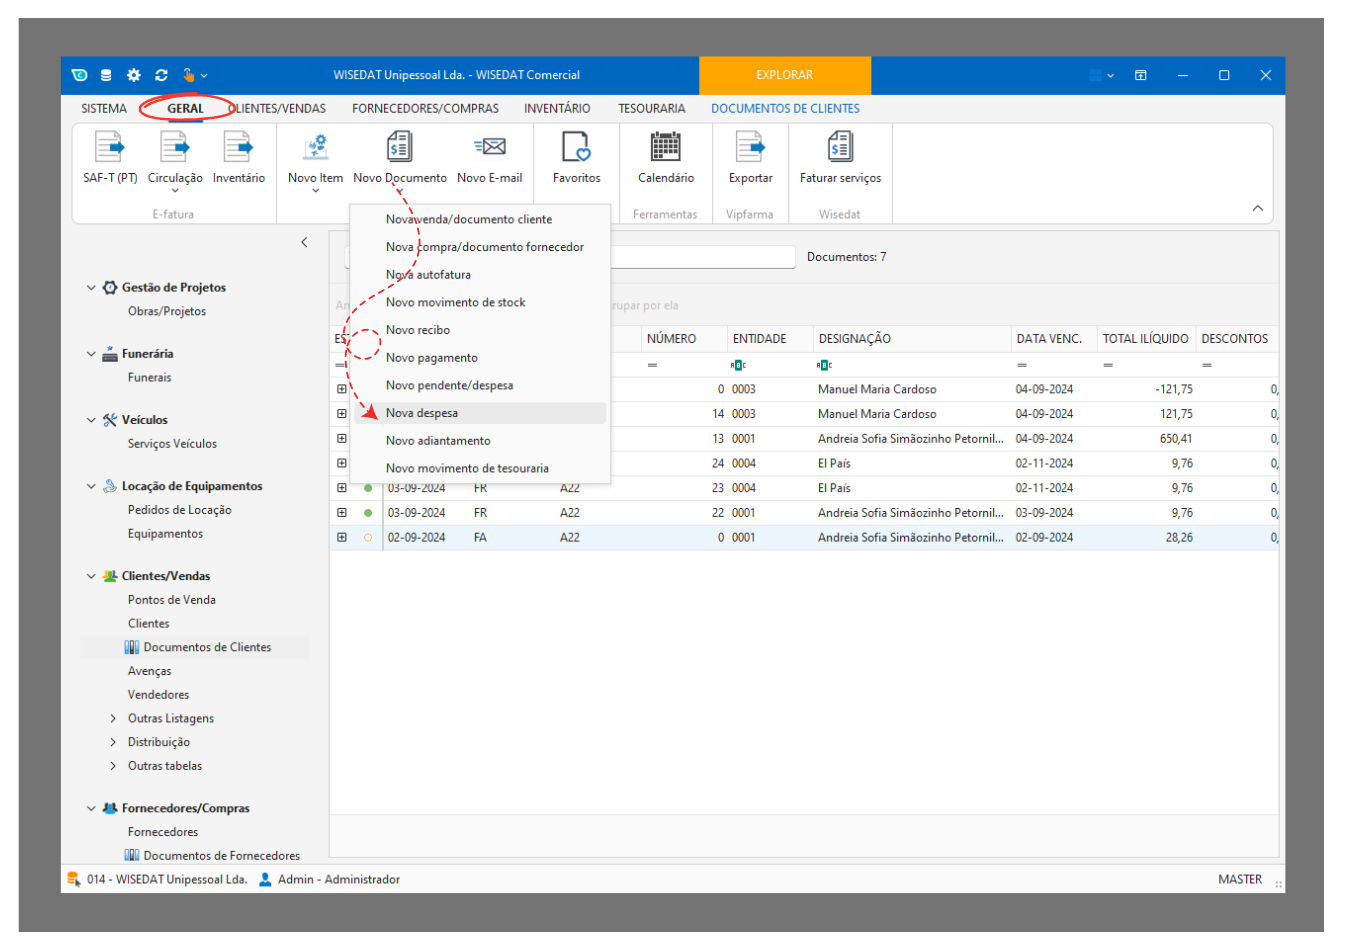Sort by the DESIGNAÇÃO column header
The width and height of the screenshot is (1353, 951).
click(x=855, y=339)
